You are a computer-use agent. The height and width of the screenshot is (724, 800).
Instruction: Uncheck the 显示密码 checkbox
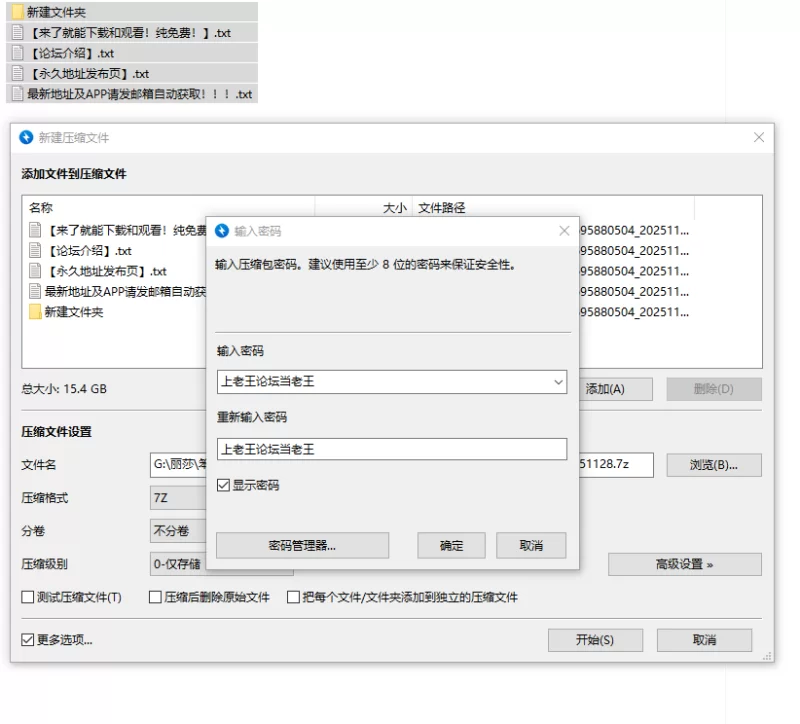click(x=223, y=485)
